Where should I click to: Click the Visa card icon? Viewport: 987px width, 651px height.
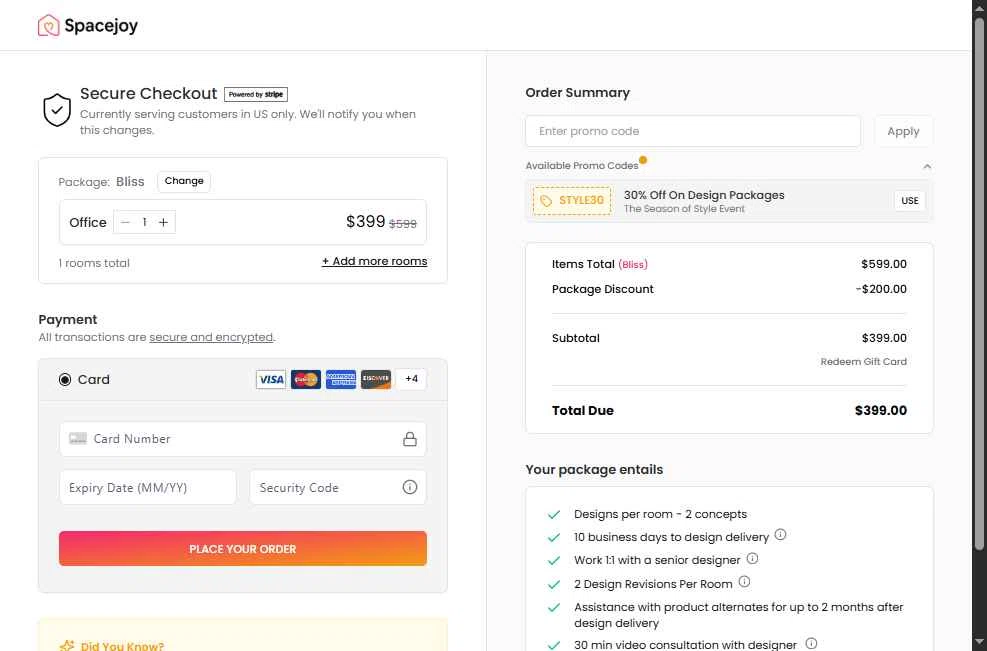271,379
